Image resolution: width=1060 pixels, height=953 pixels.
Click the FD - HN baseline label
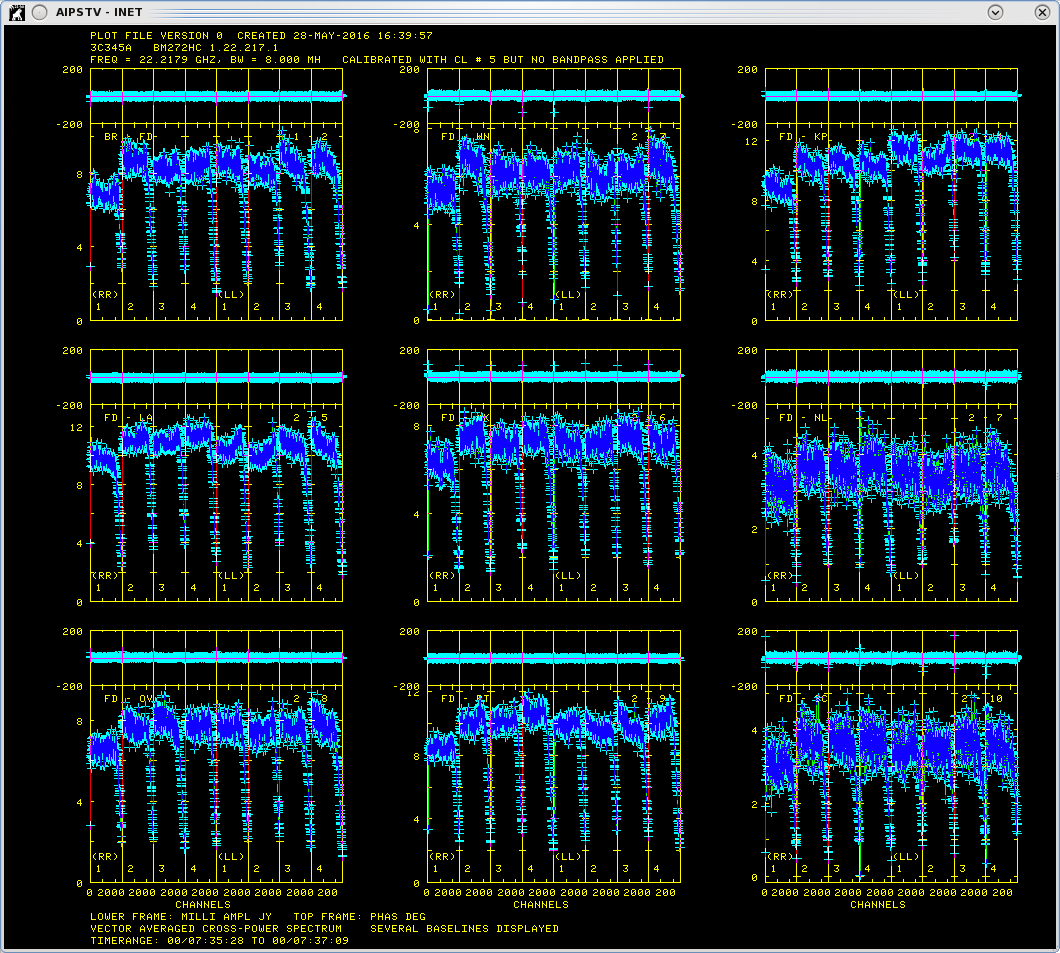(465, 137)
